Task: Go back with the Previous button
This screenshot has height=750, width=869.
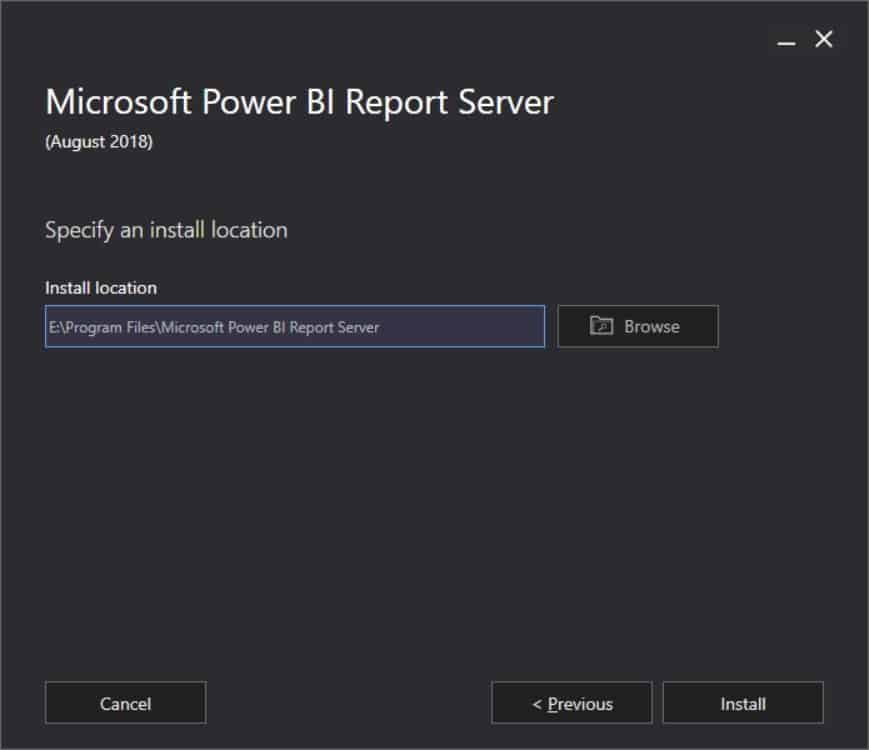Action: click(x=572, y=703)
